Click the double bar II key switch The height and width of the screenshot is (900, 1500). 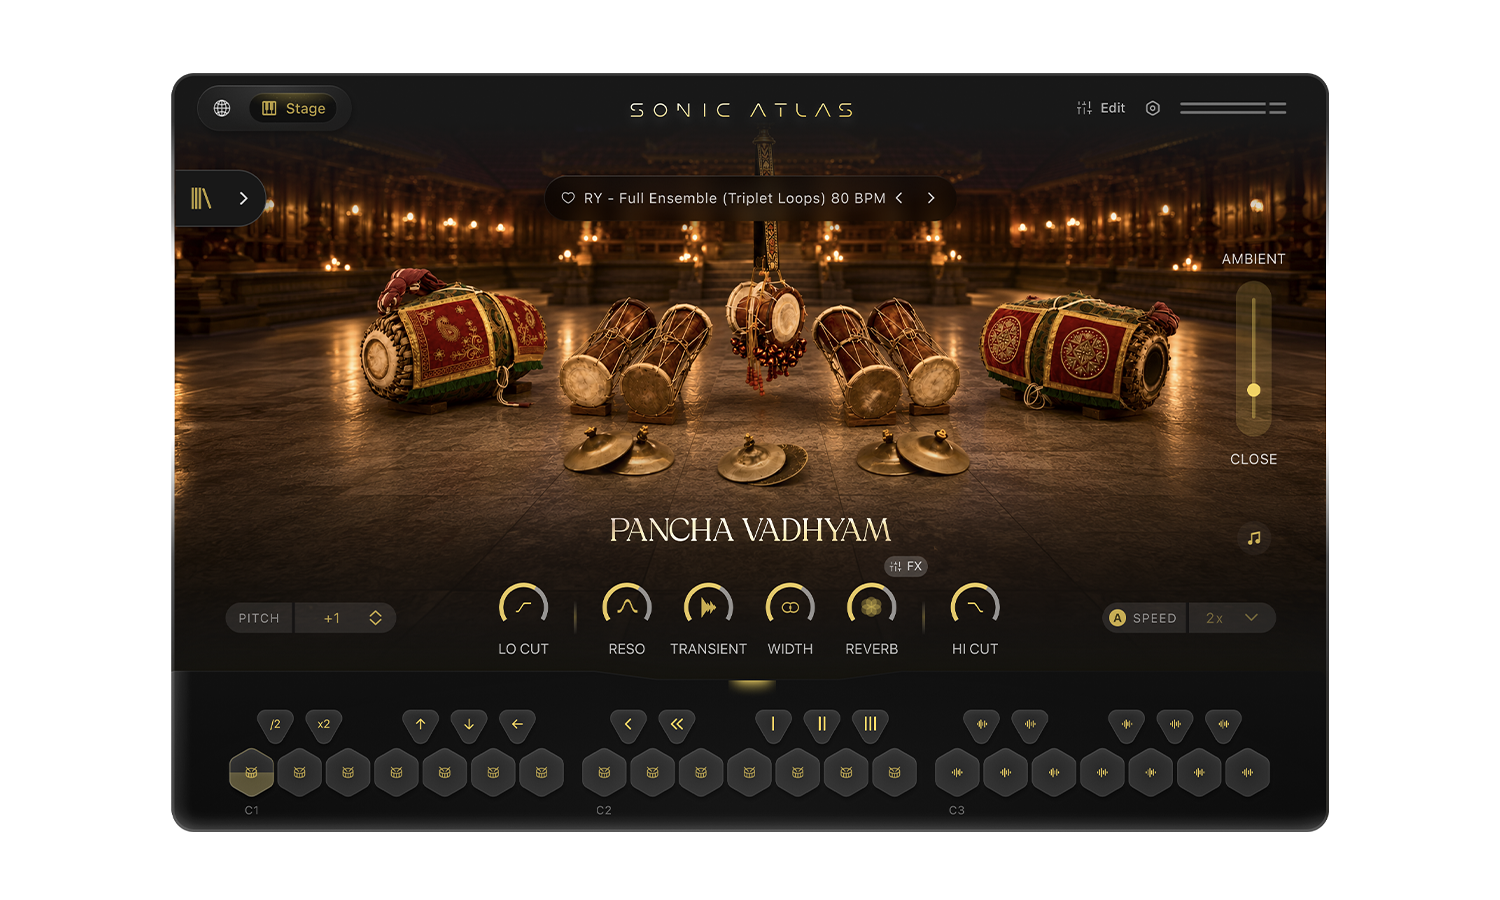click(822, 724)
